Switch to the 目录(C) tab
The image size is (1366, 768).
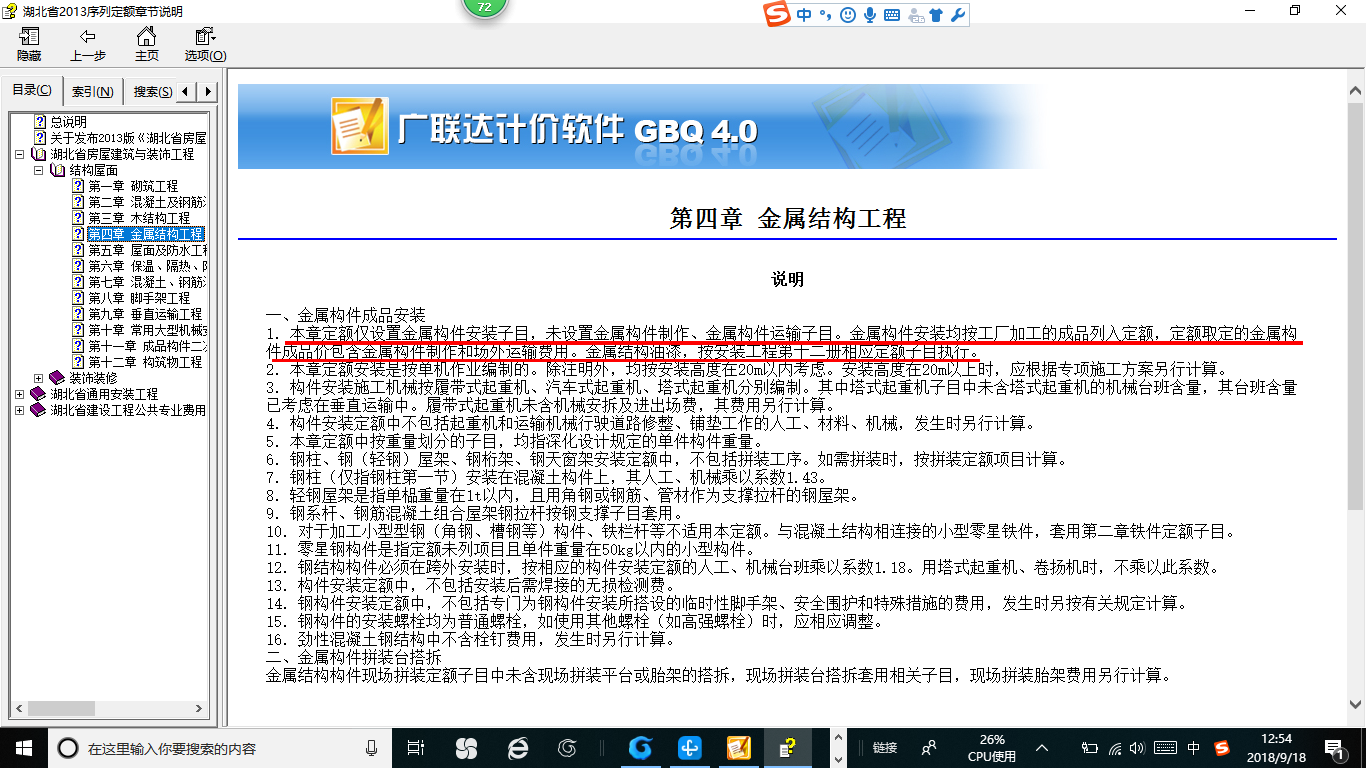point(32,90)
